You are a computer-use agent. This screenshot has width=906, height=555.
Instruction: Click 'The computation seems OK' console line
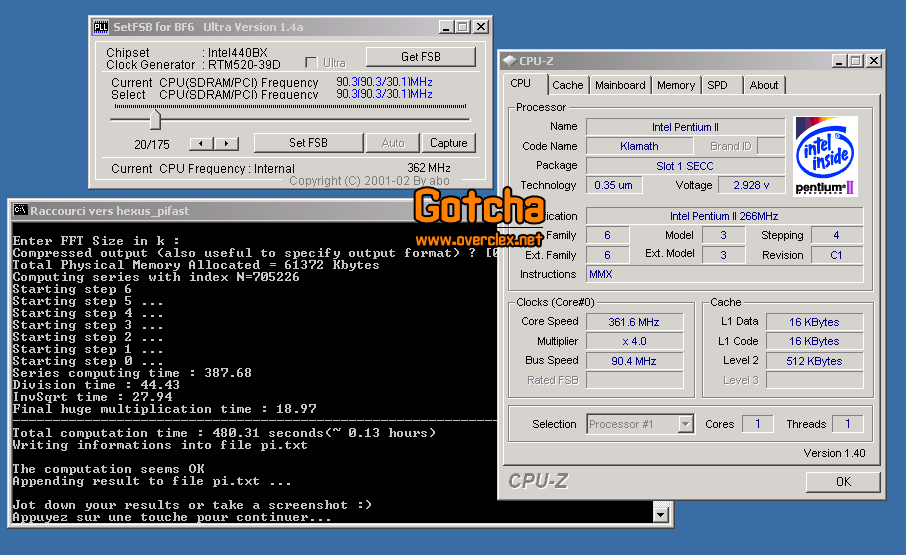109,469
